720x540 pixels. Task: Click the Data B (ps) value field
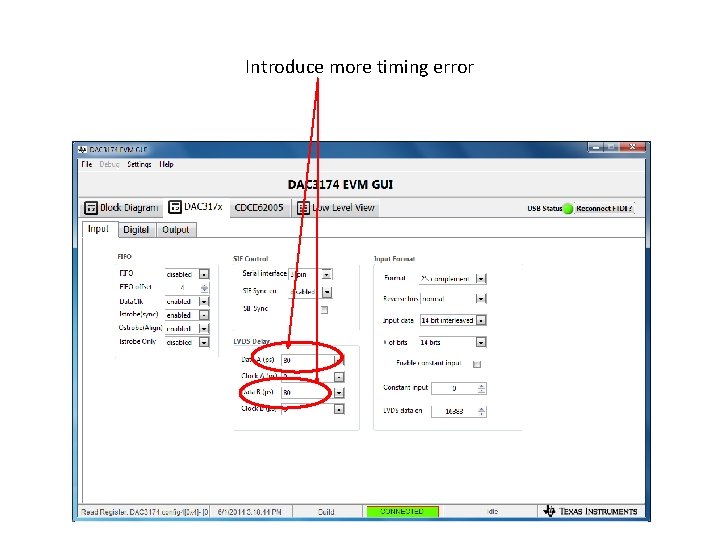[308, 393]
